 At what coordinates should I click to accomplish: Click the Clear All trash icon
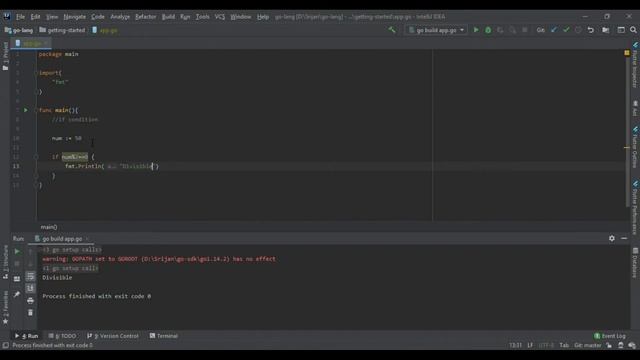[30, 313]
